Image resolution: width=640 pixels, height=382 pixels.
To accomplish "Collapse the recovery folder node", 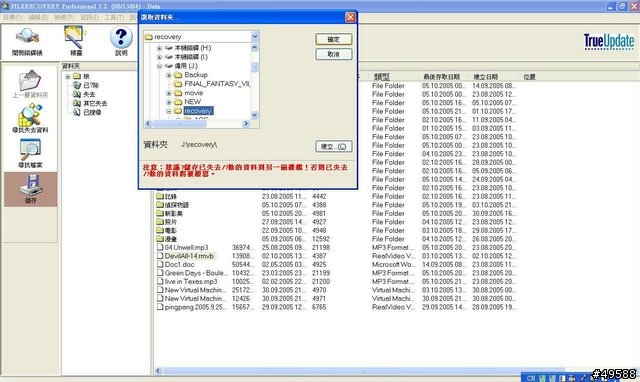I will click(169, 111).
